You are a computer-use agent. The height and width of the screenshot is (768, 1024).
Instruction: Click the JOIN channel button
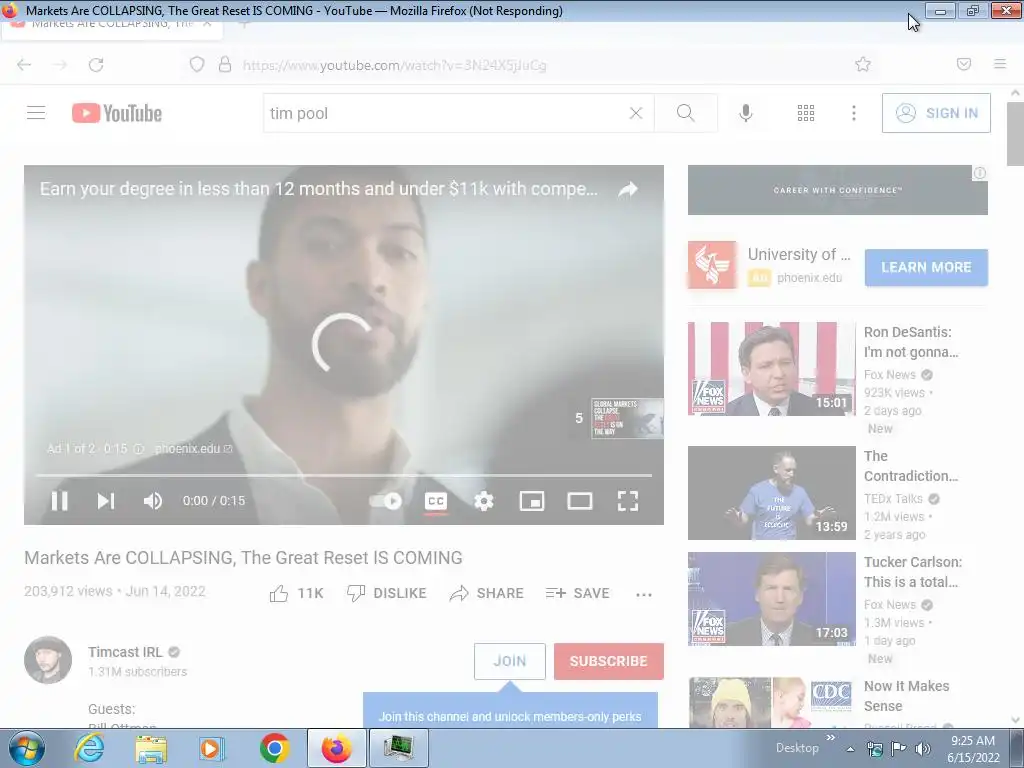(x=509, y=661)
